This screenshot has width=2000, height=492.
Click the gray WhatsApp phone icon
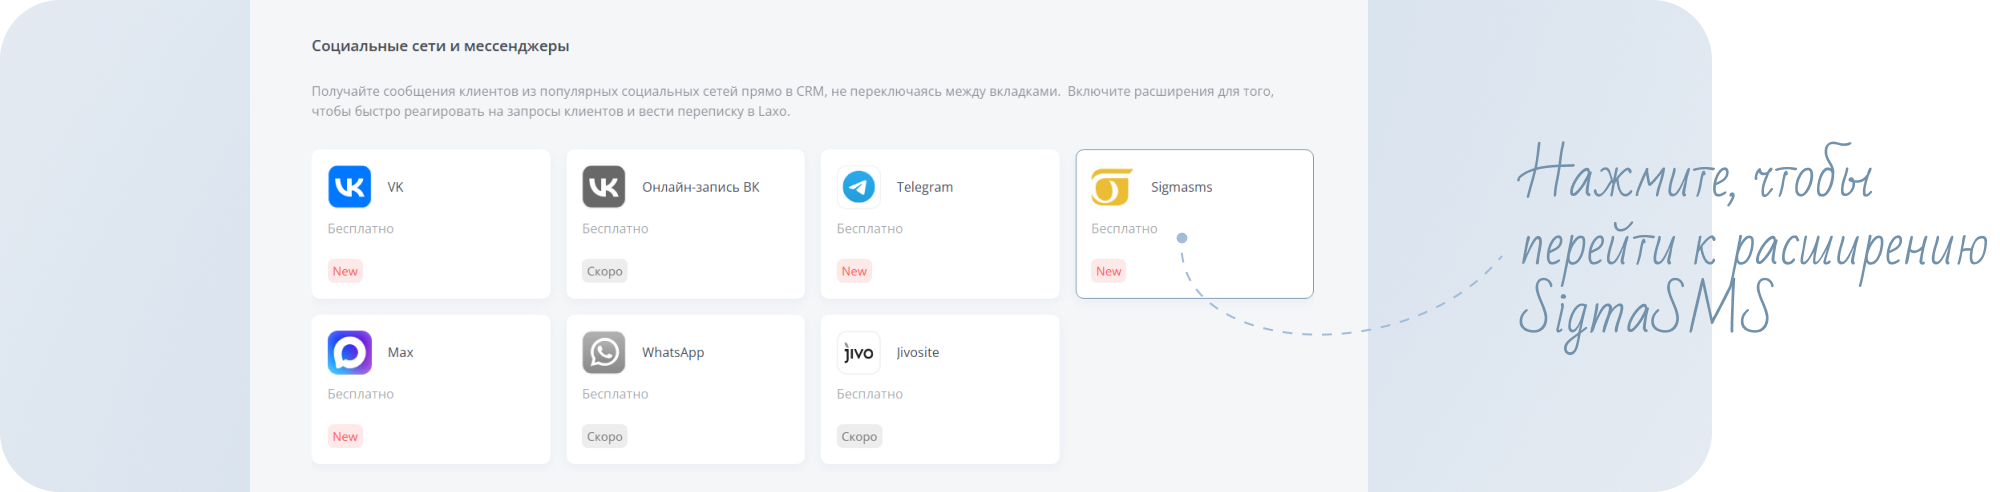pos(604,353)
